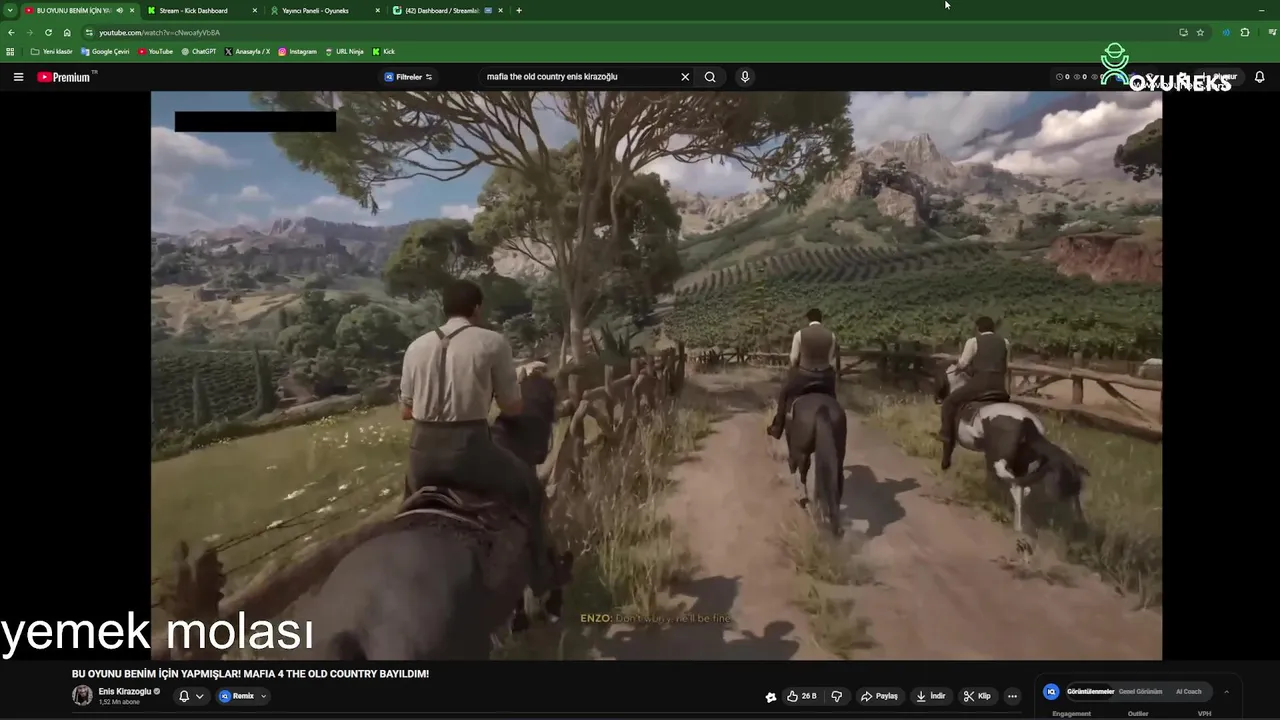Open Enis Kirazoglu channel avatar

click(x=82, y=696)
